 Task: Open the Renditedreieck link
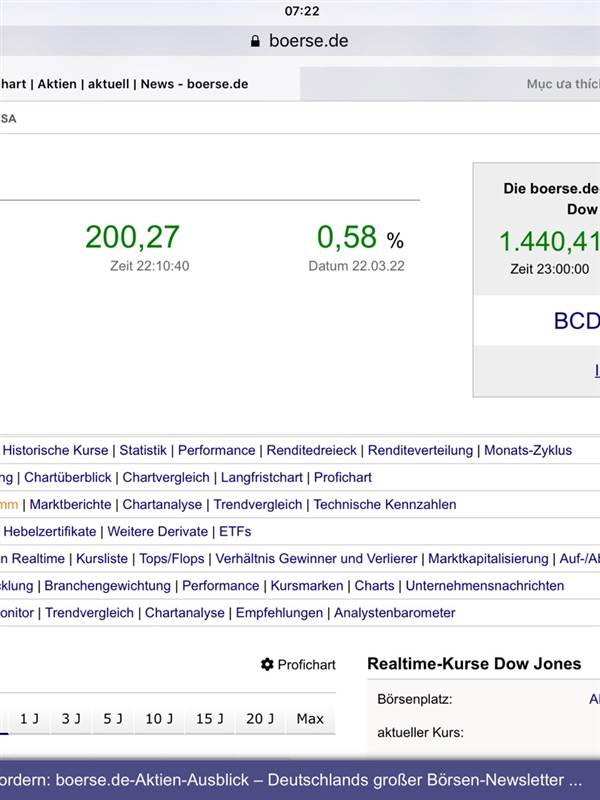(x=311, y=451)
